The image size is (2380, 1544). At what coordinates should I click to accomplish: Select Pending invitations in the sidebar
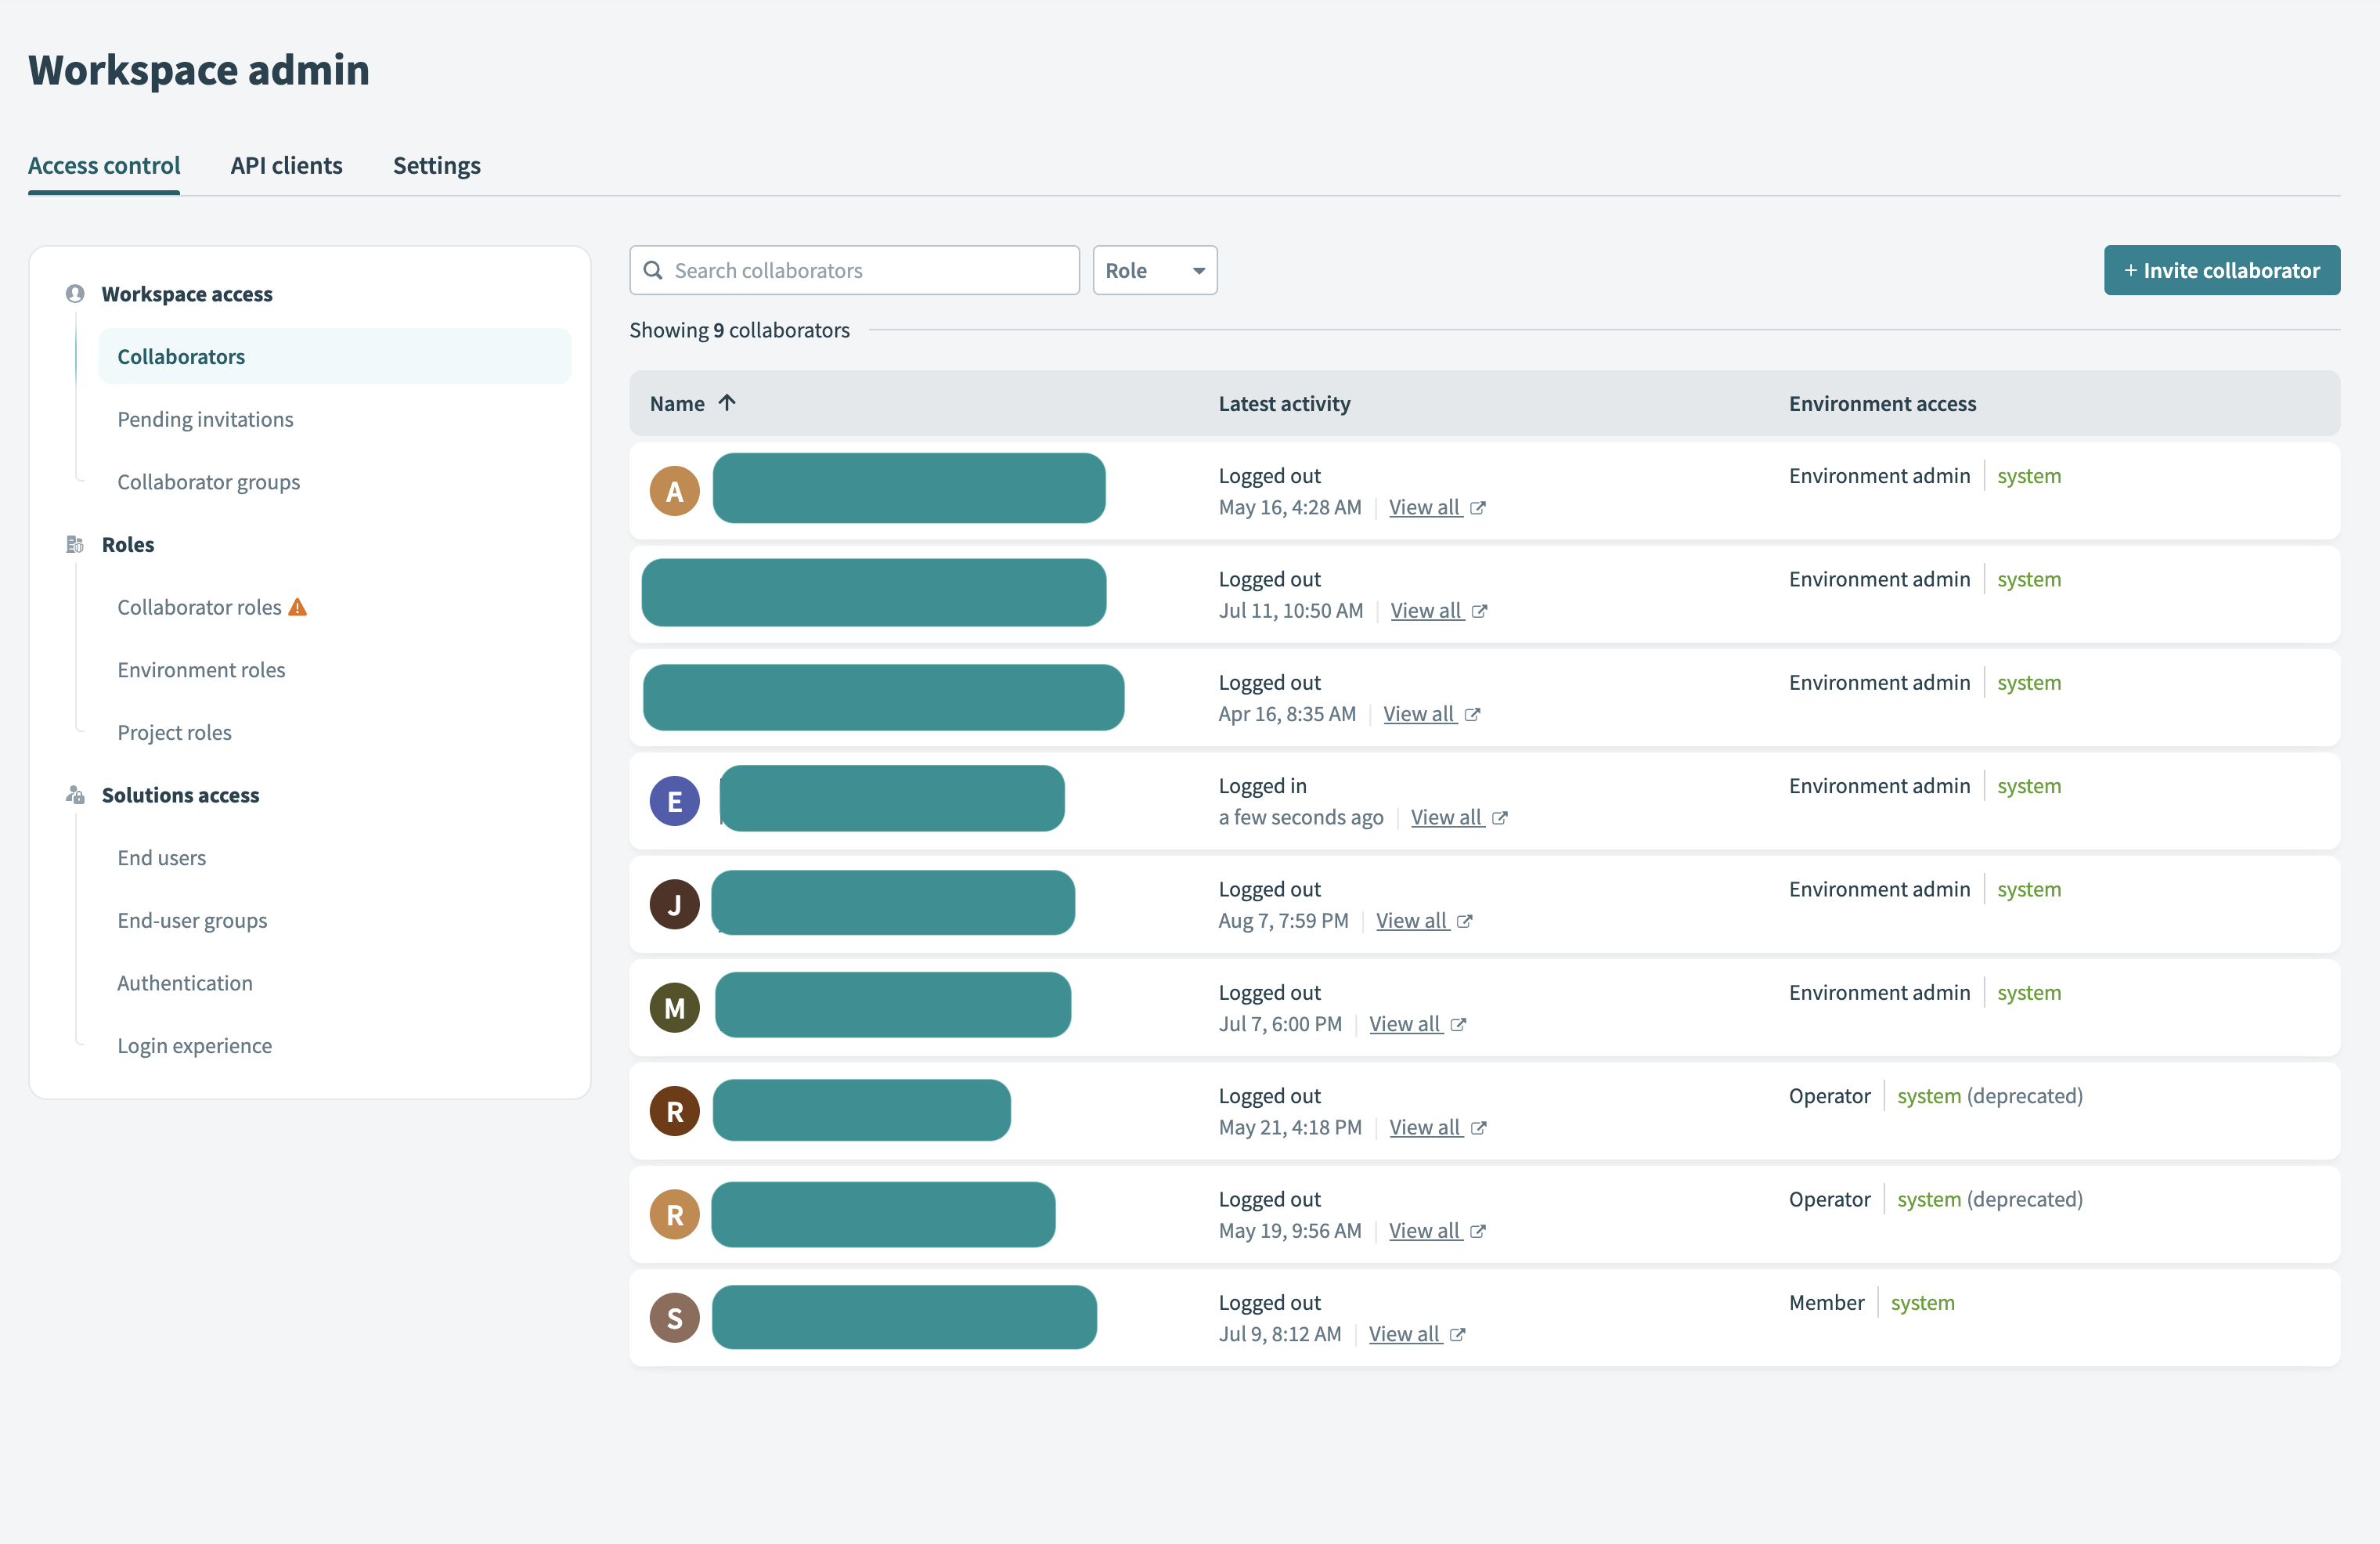tap(205, 419)
